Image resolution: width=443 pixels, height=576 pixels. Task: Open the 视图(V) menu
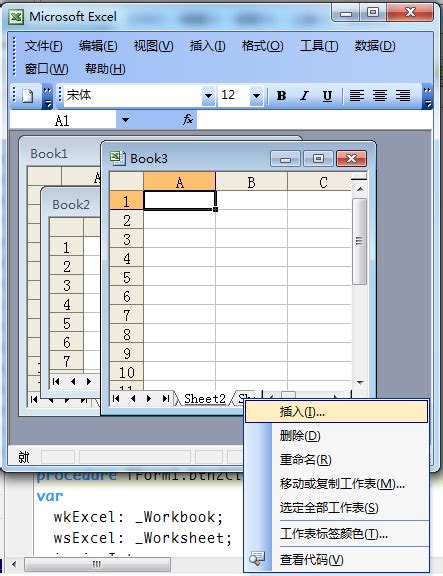pyautogui.click(x=153, y=46)
